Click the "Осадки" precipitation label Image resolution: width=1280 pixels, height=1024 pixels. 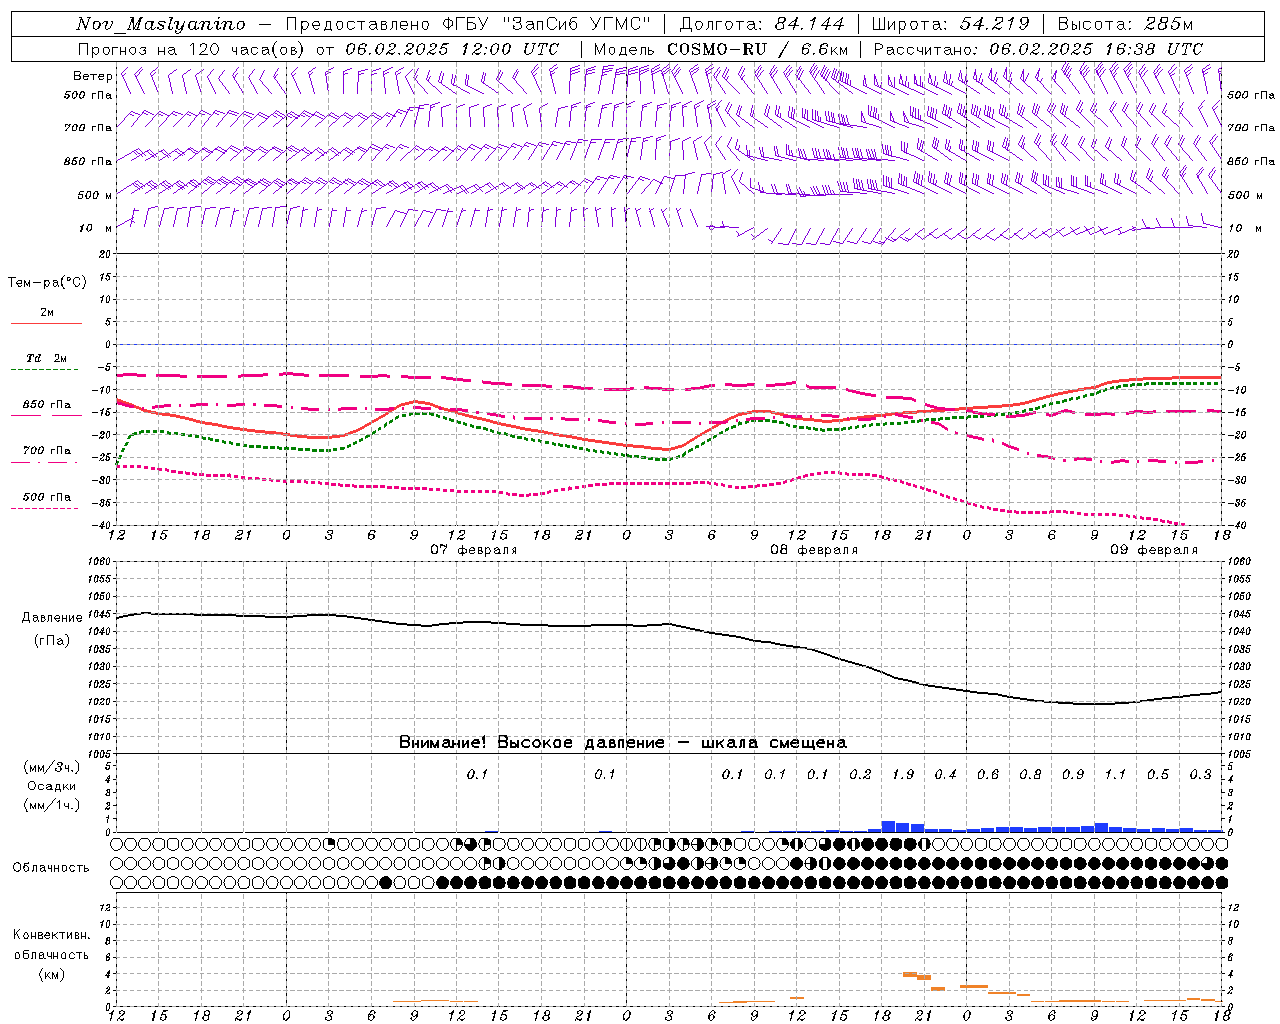click(51, 786)
